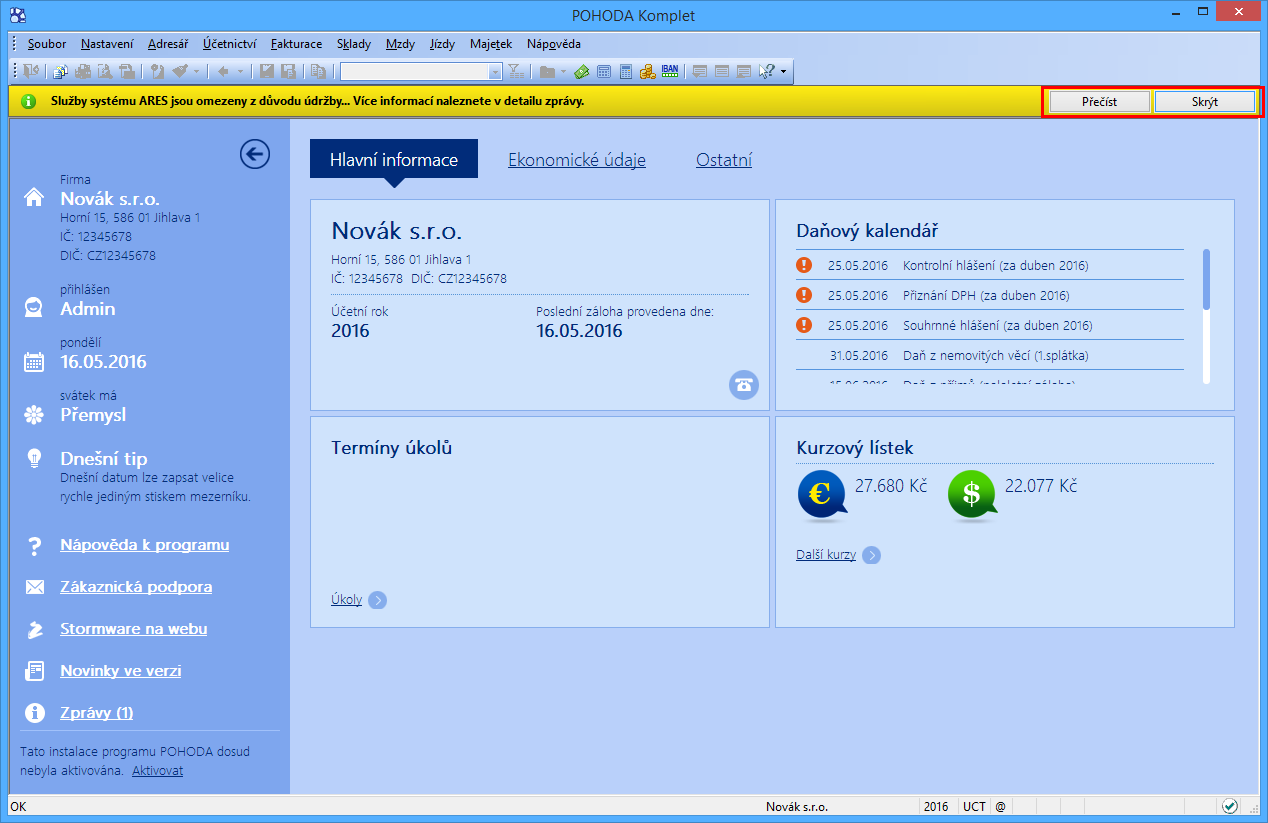Viewport: 1268px width, 823px height.
Task: Expand the dropdown arrow beside the folder icon
Action: (563, 71)
